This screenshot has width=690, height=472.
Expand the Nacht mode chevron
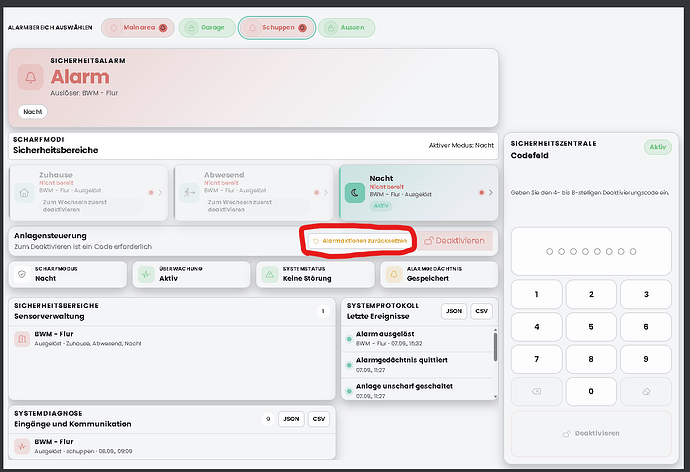[x=490, y=193]
